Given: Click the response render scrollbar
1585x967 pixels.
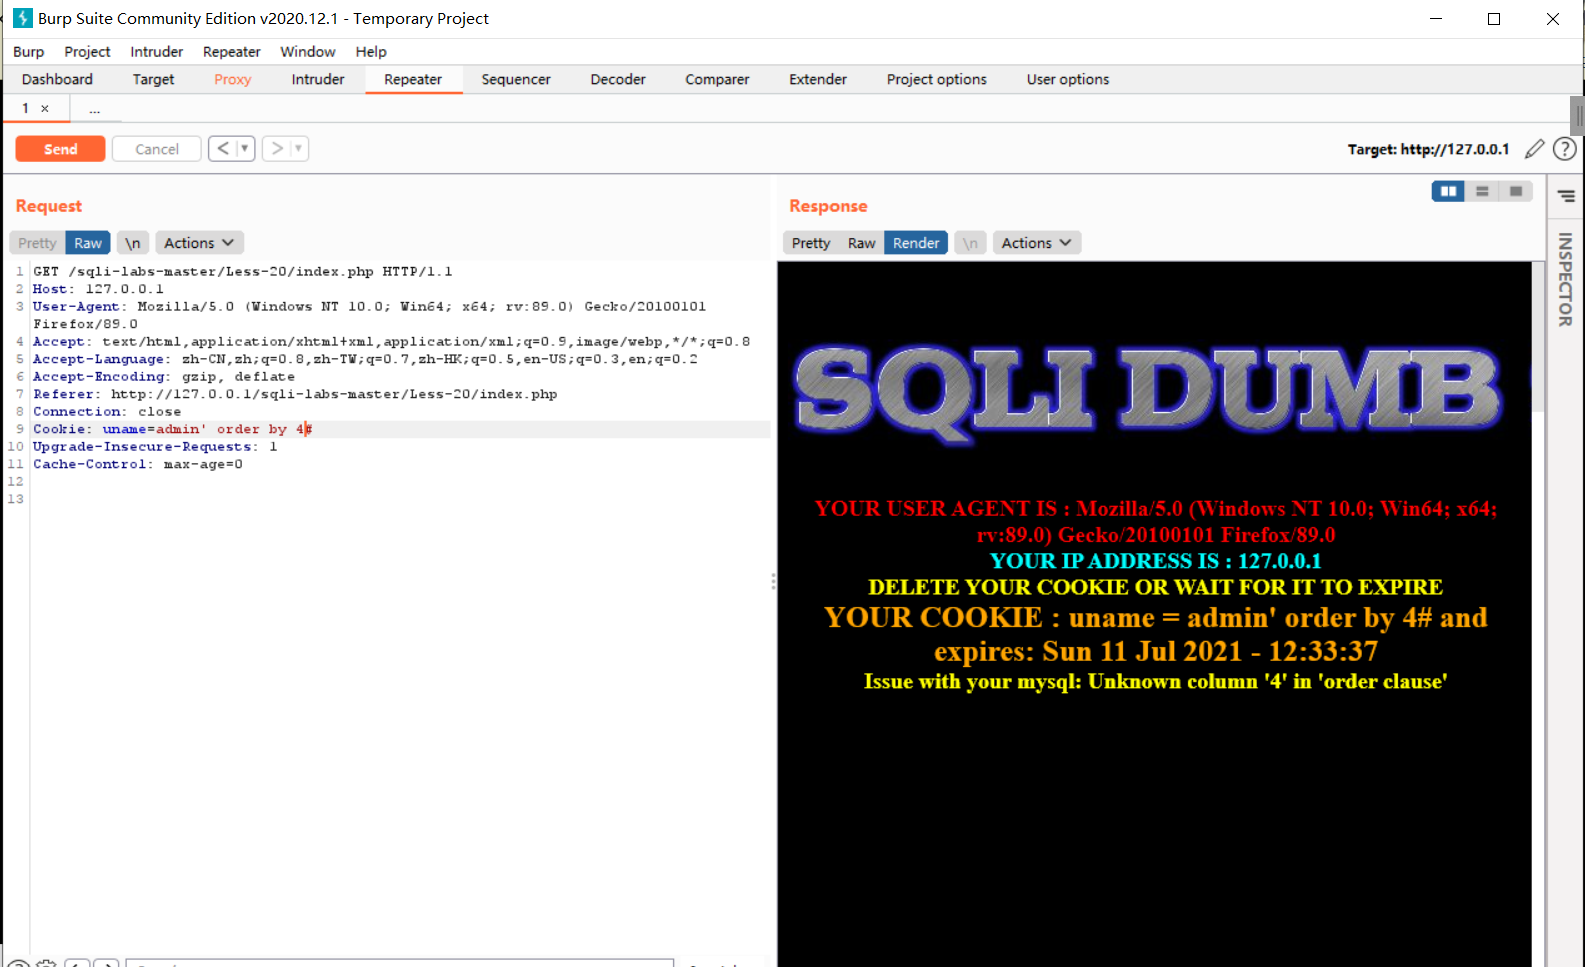Looking at the screenshot, I should pyautogui.click(x=1538, y=336).
